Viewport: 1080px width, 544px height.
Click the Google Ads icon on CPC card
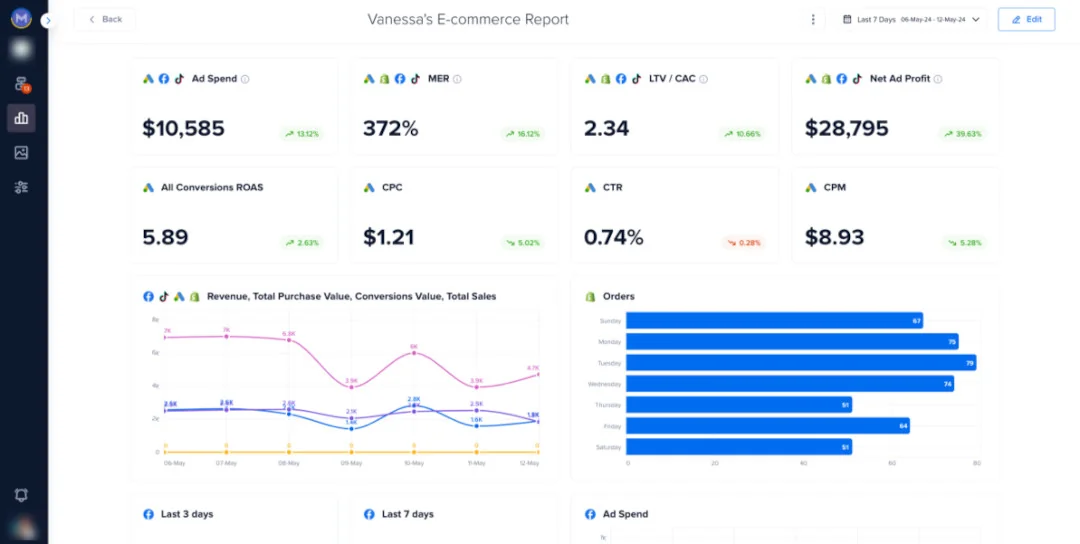pyautogui.click(x=369, y=187)
